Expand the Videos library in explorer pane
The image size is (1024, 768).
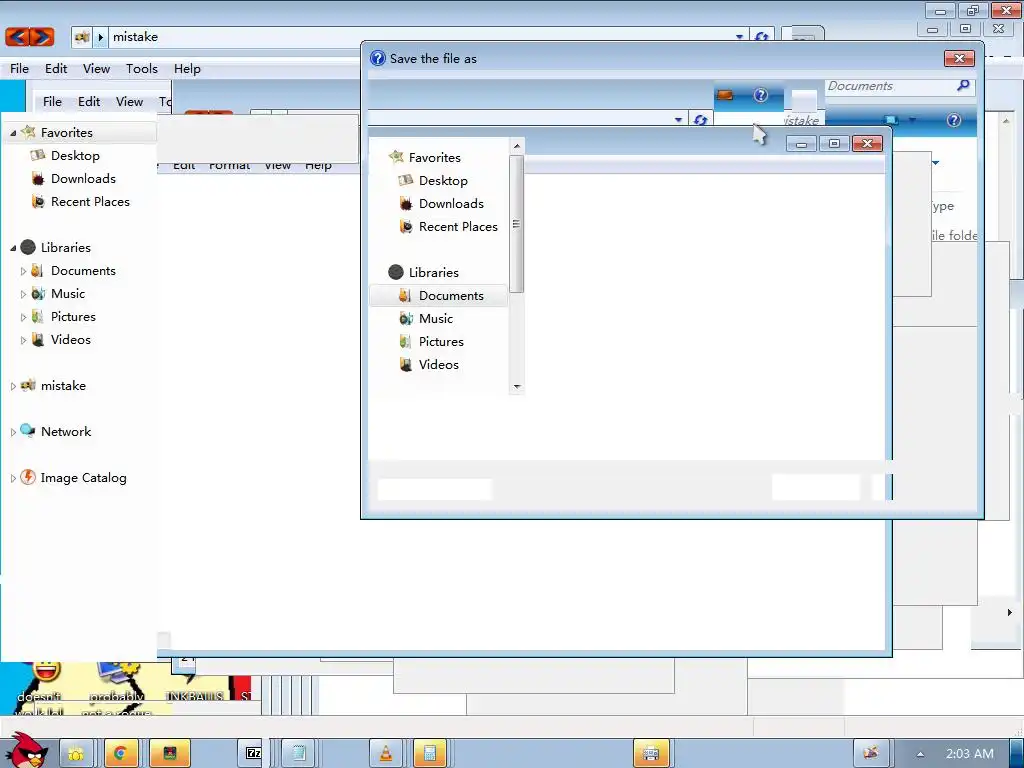click(24, 340)
